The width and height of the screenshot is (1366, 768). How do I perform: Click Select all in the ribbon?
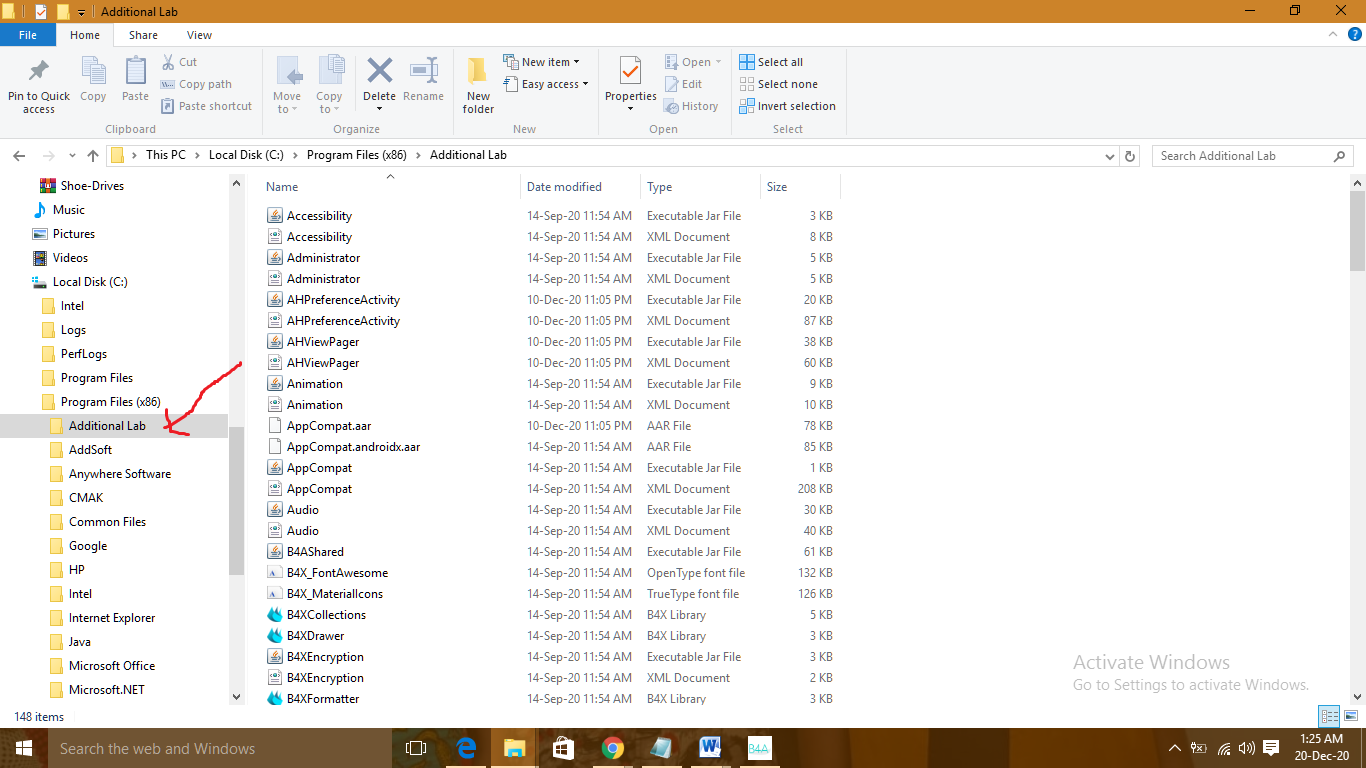tap(771, 62)
